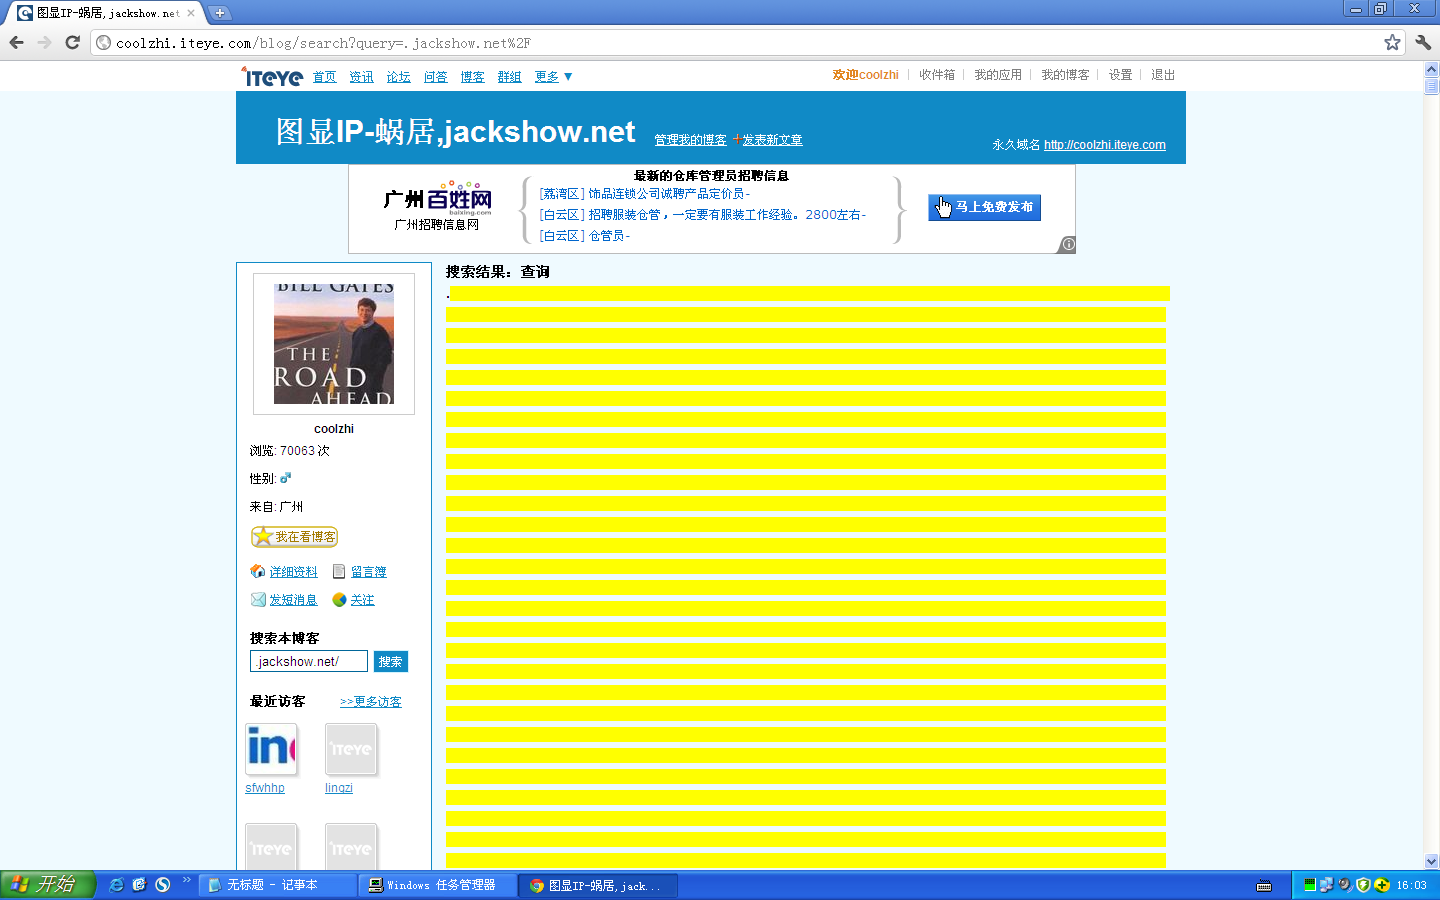Bookmark page with the star icon
Image resolution: width=1440 pixels, height=900 pixels.
[1392, 42]
